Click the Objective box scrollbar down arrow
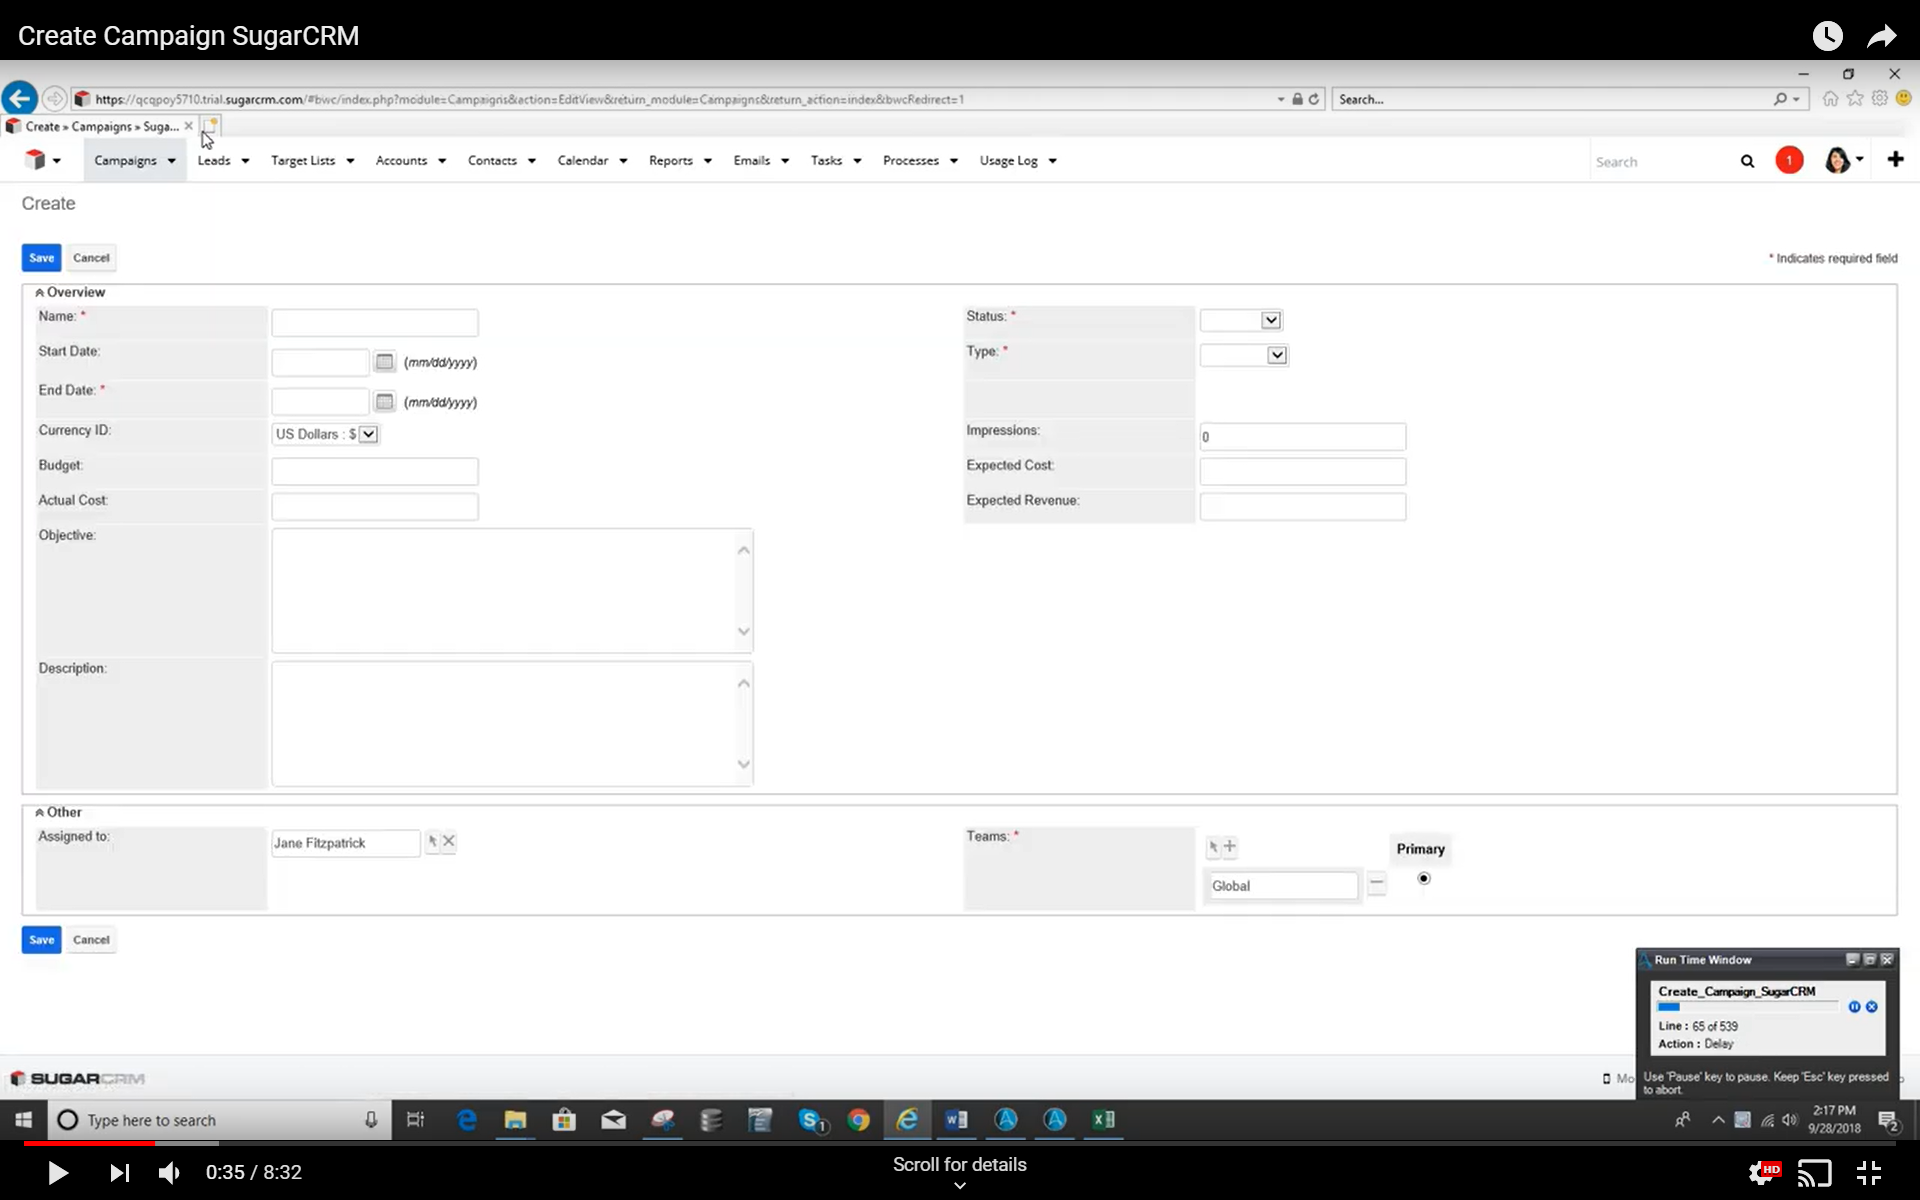The image size is (1920, 1200). [x=743, y=631]
